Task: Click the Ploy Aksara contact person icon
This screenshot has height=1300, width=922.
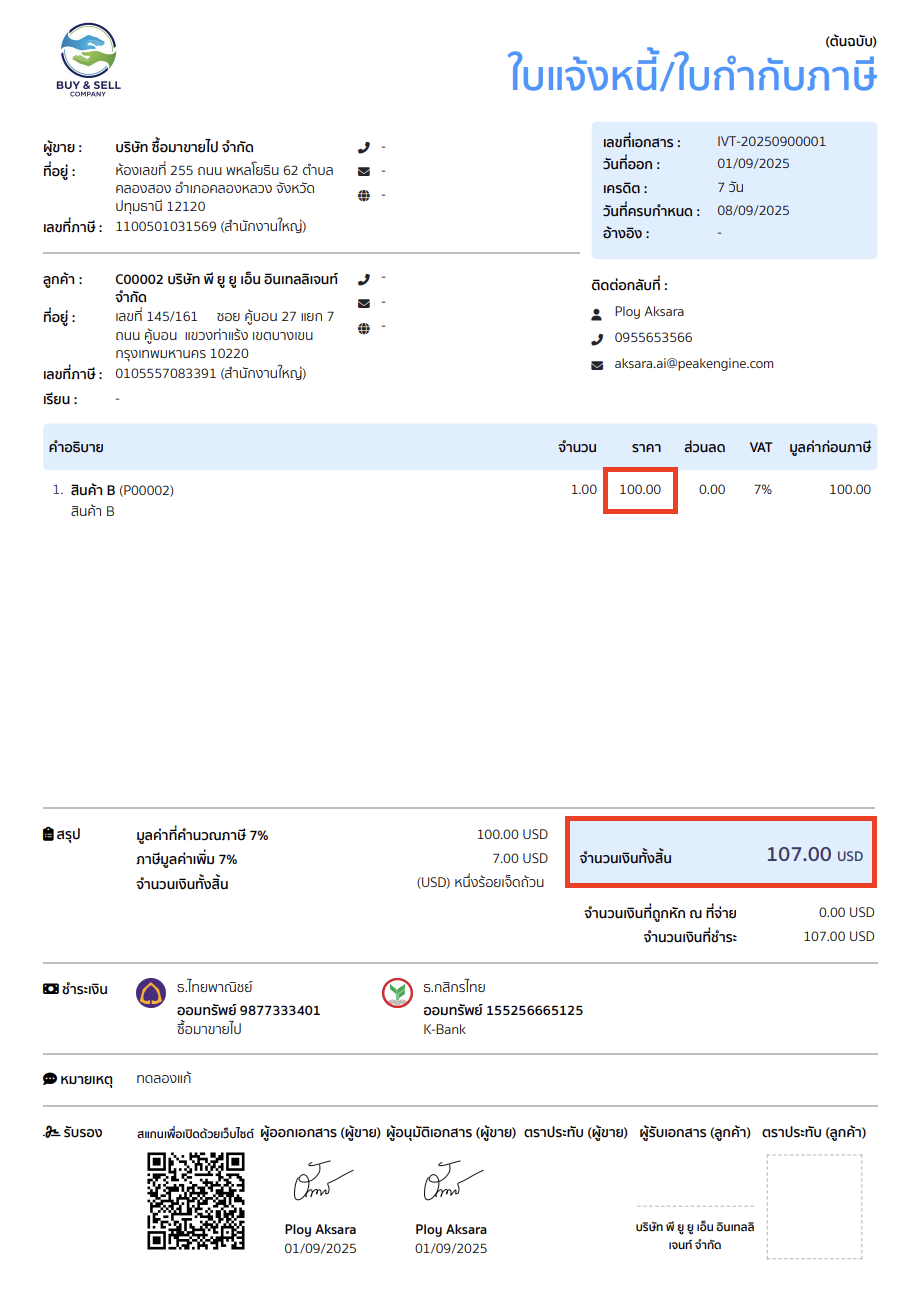Action: tap(598, 313)
